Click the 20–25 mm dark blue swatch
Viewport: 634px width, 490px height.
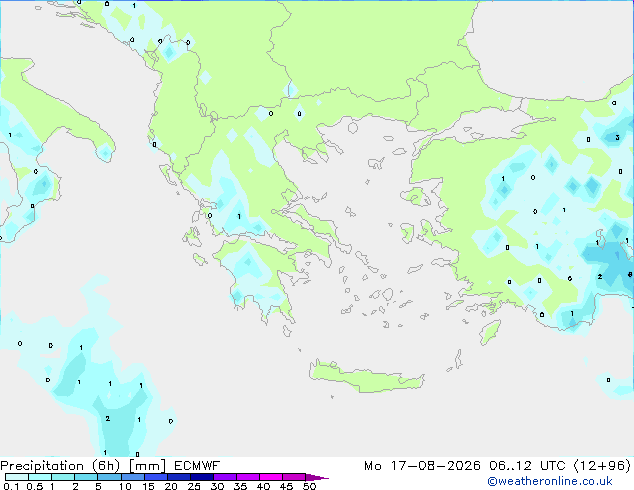pyautogui.click(x=178, y=477)
